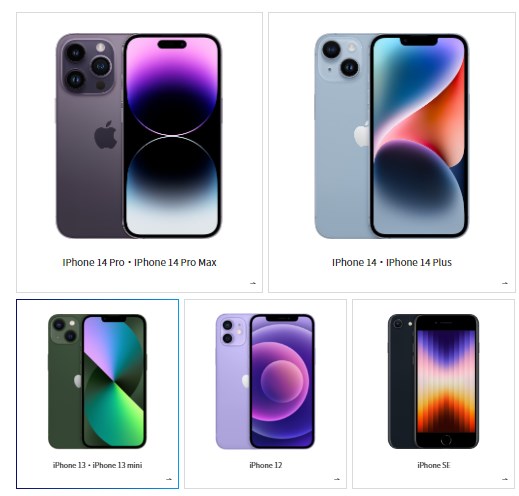Click the arrow icon in the iPhone SE card
The height and width of the screenshot is (496, 519).
pyautogui.click(x=505, y=479)
